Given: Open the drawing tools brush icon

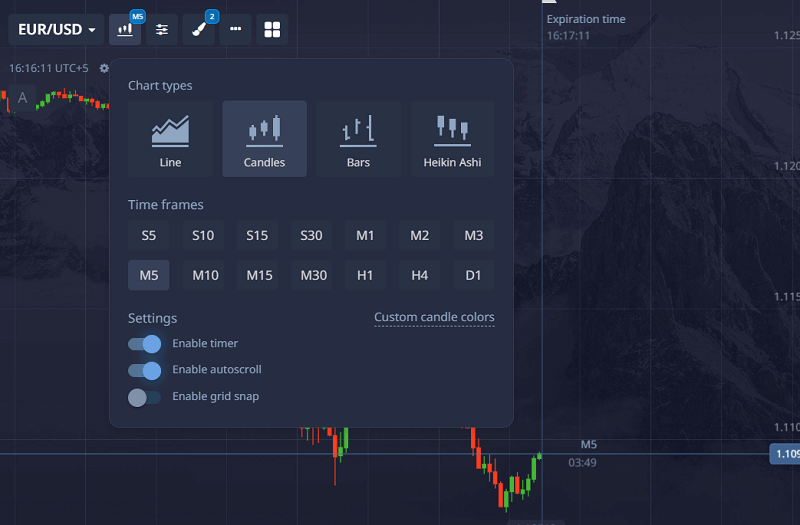Looking at the screenshot, I should (198, 30).
